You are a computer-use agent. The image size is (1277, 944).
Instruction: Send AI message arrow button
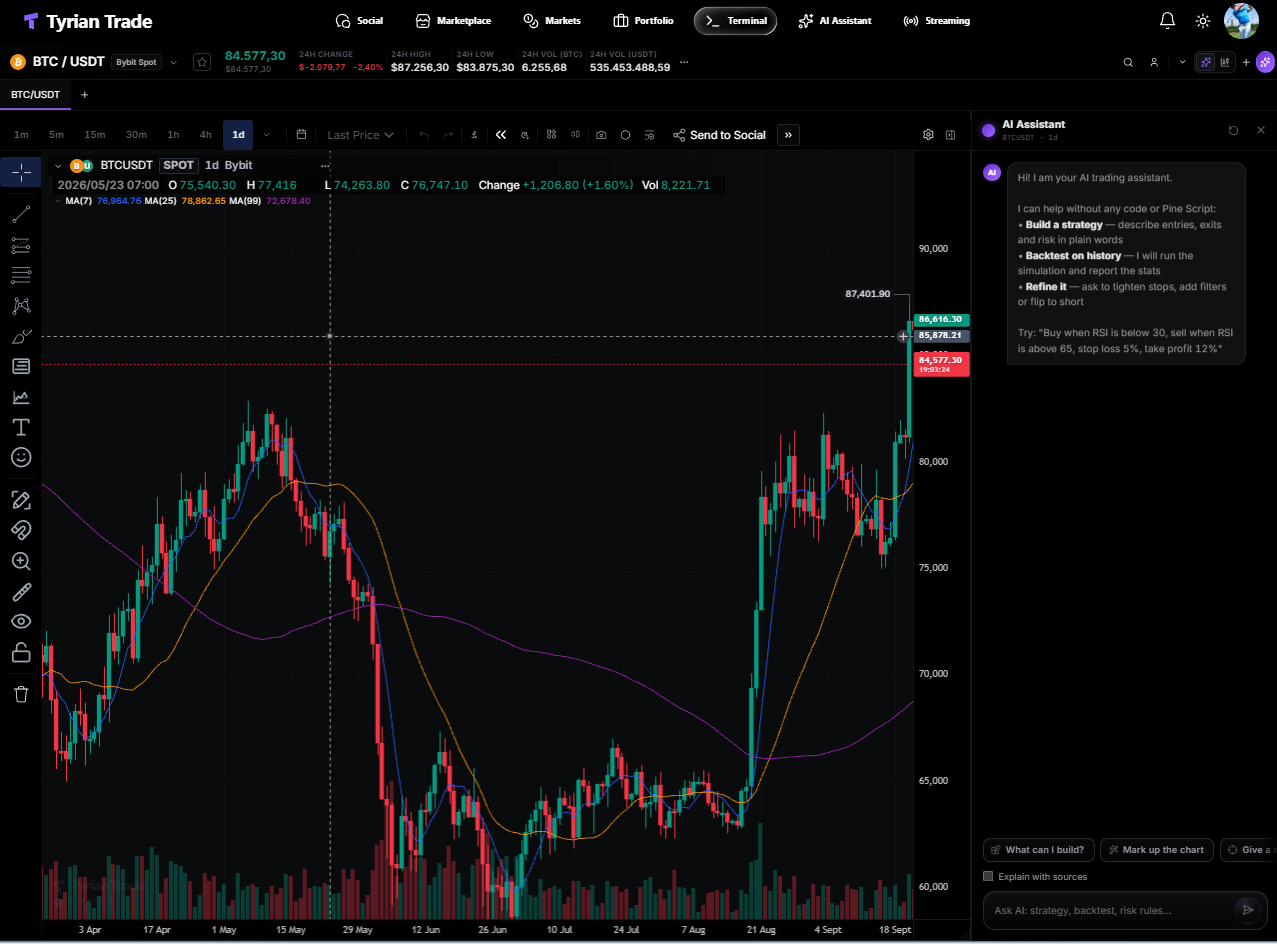(x=1247, y=909)
